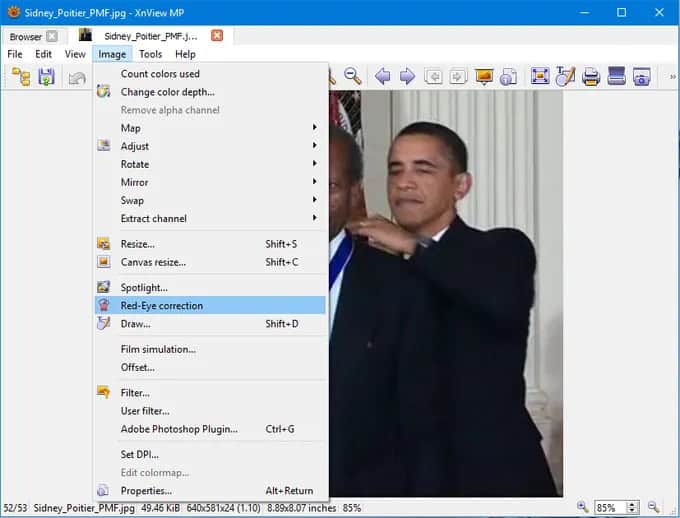Viewport: 680px width, 518px height.
Task: Click the status bar zoom in magnifier
Action: coord(582,506)
